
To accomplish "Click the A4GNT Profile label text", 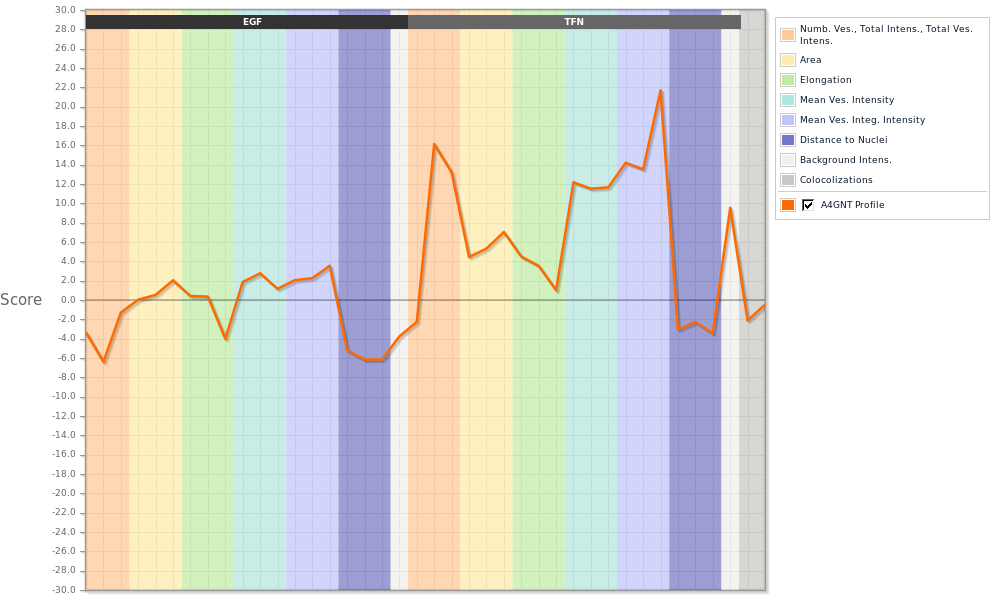I will (x=852, y=205).
